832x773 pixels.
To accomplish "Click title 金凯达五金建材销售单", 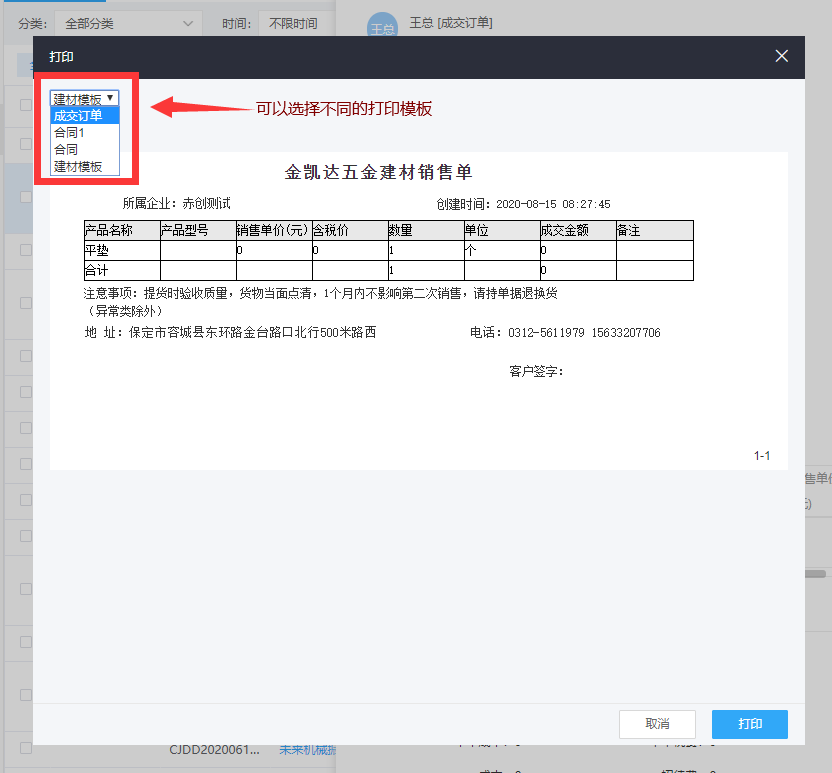I will tap(378, 172).
